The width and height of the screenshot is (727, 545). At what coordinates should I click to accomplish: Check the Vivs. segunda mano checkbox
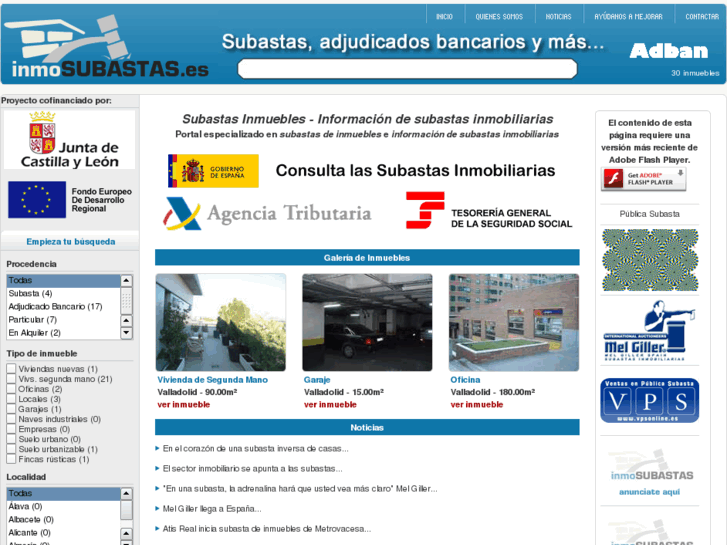[11, 379]
